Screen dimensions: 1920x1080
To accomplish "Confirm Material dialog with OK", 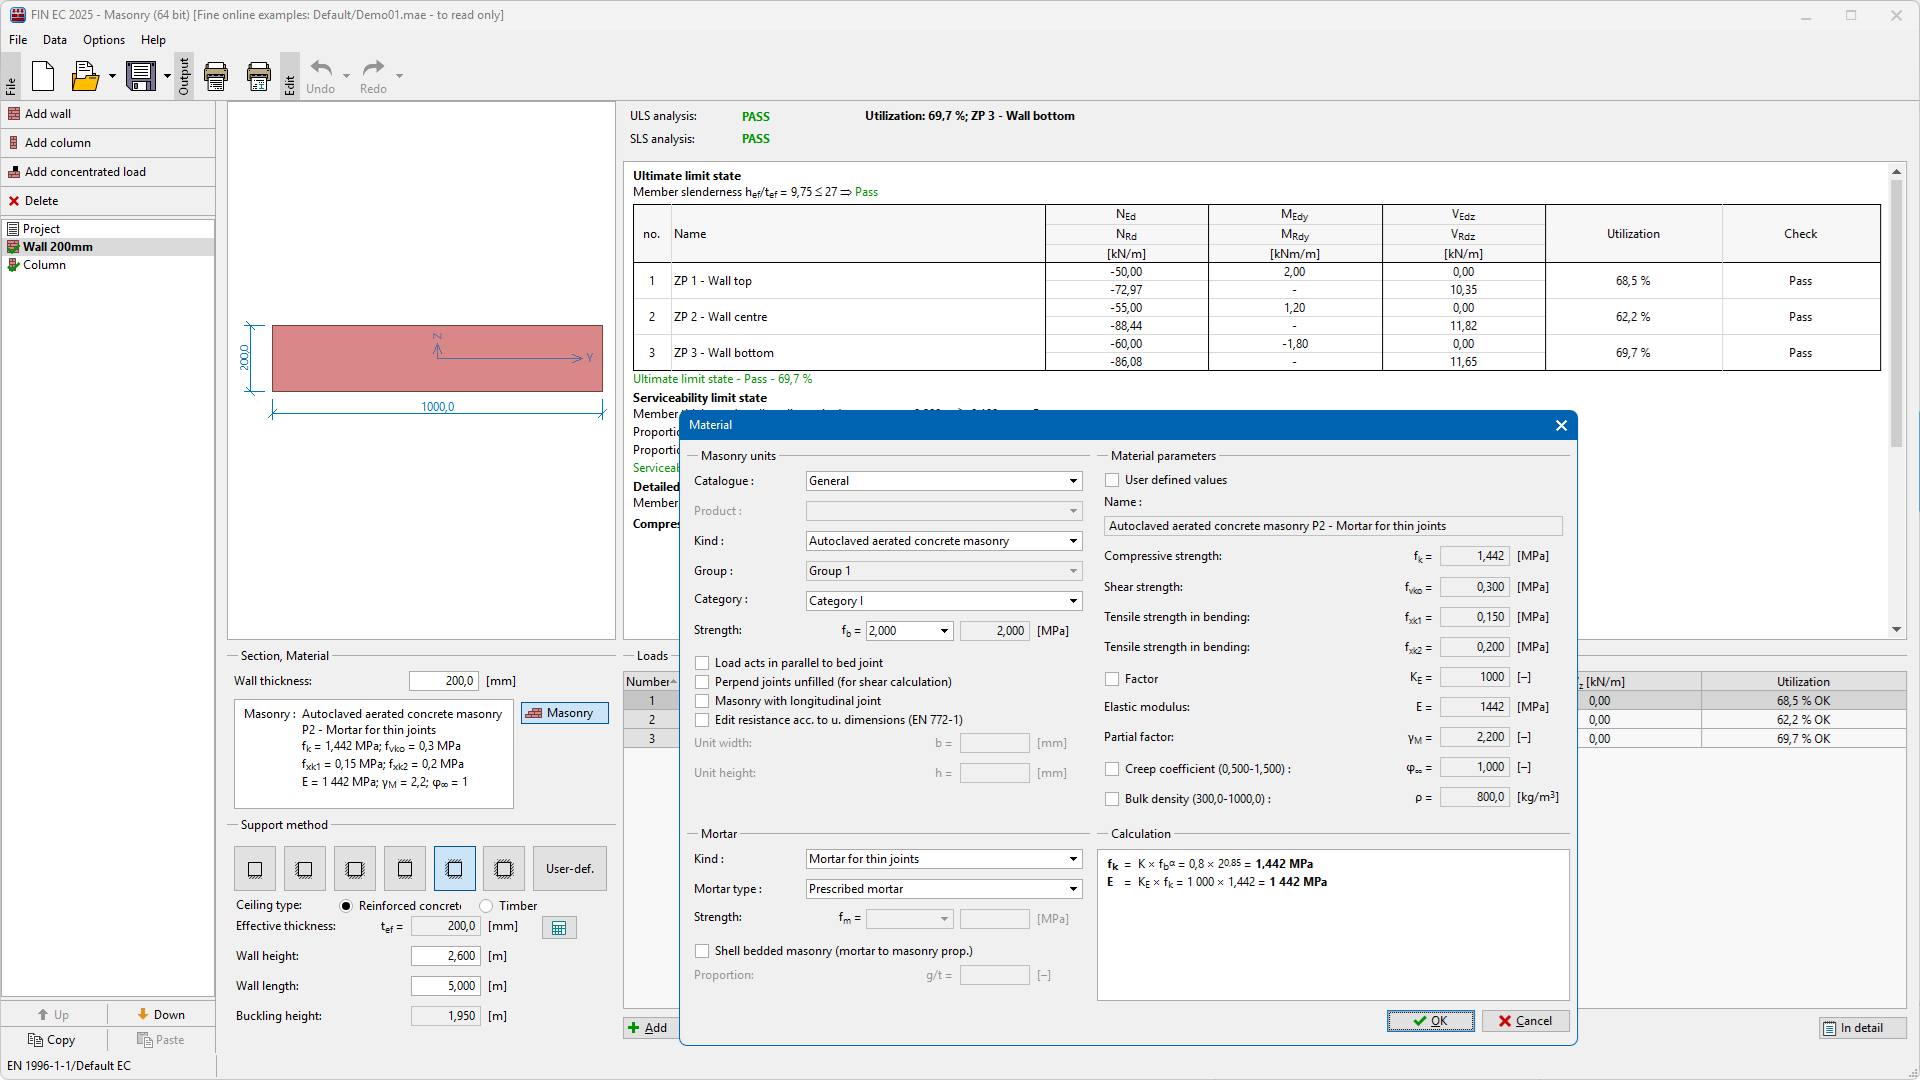I will pyautogui.click(x=1430, y=1021).
